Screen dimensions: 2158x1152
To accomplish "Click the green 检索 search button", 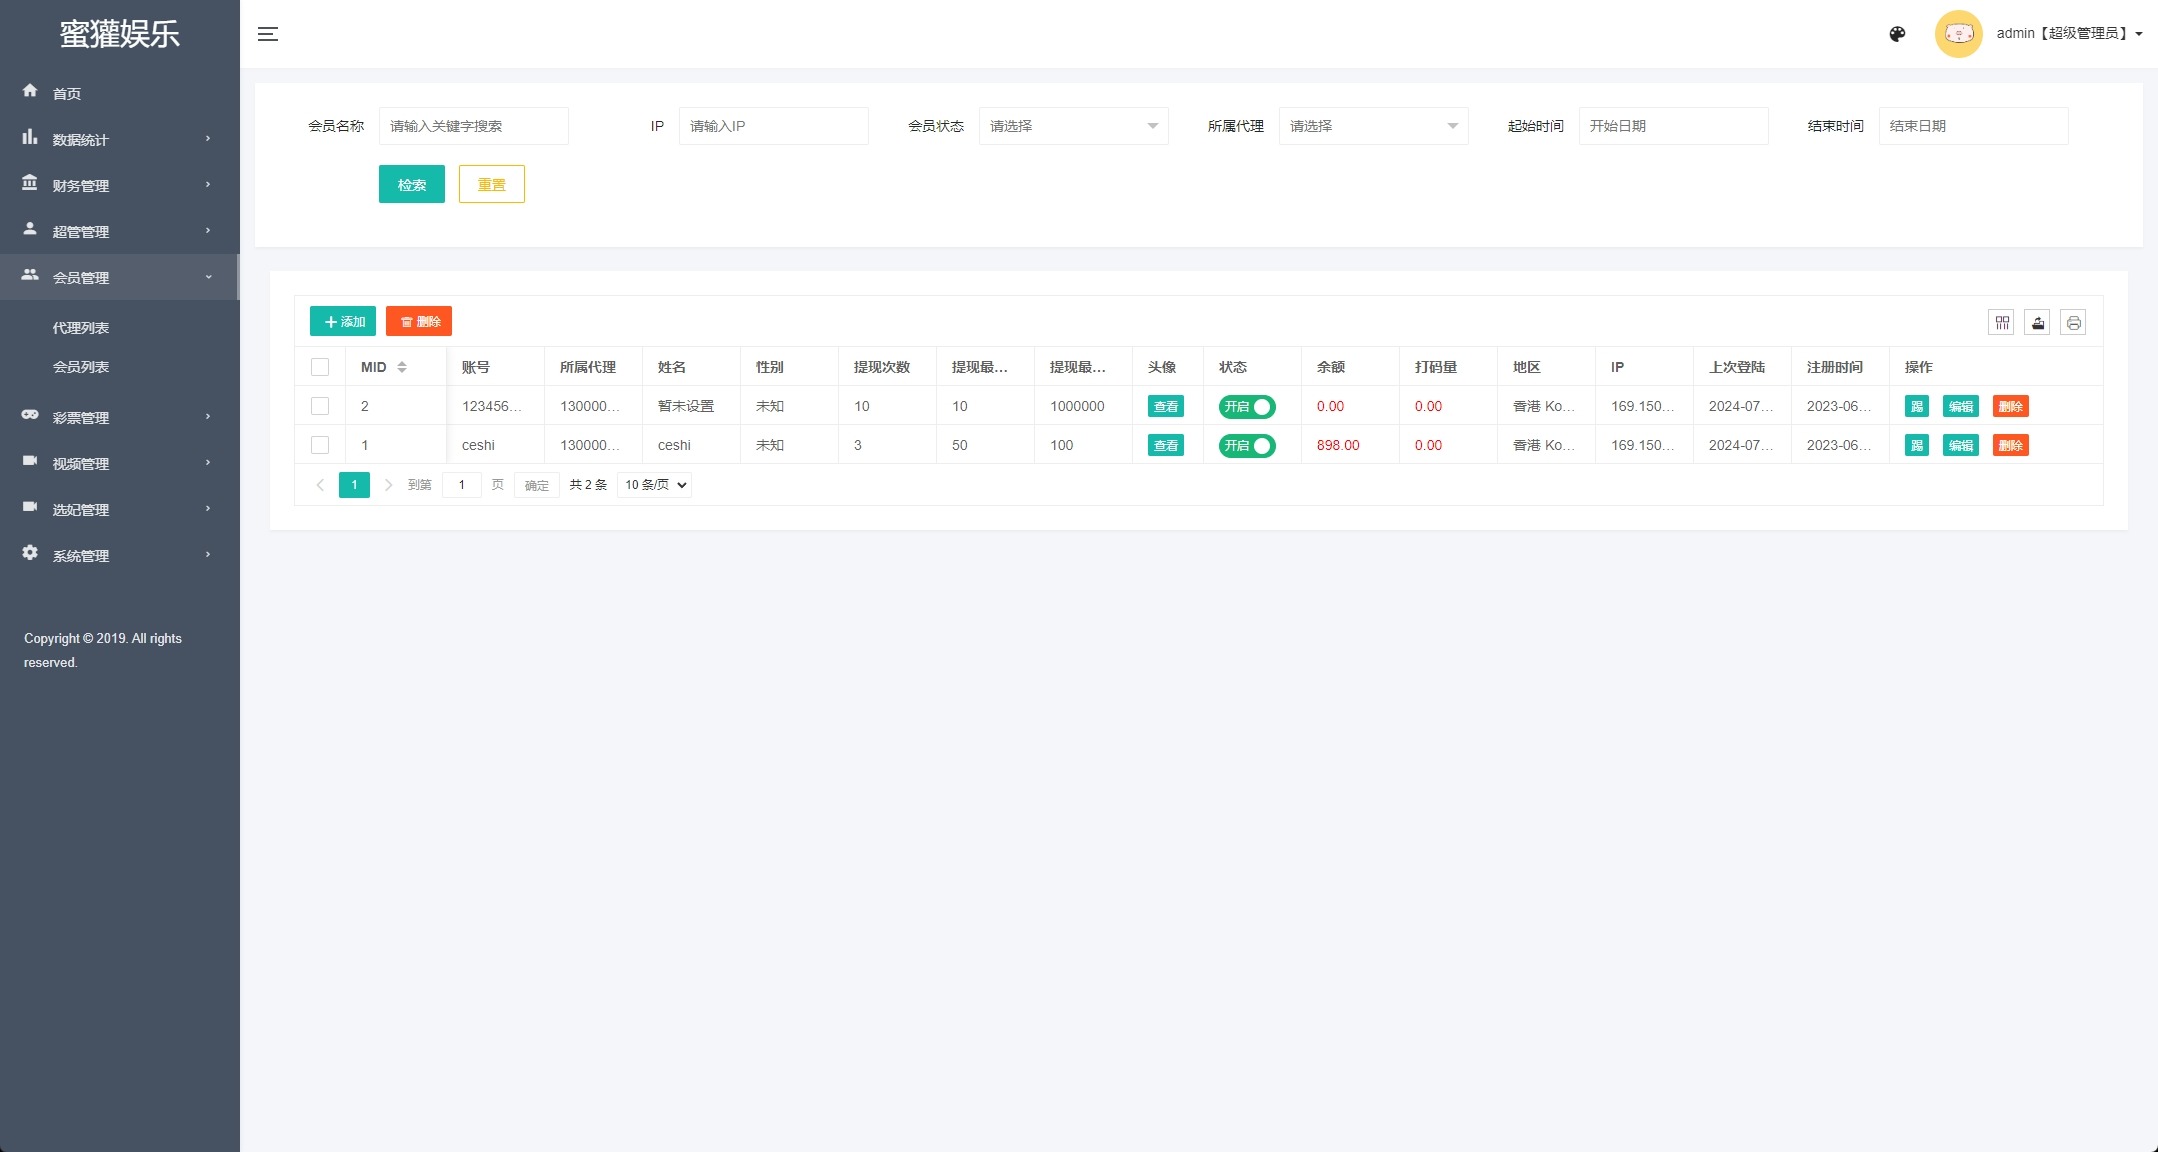I will point(411,184).
